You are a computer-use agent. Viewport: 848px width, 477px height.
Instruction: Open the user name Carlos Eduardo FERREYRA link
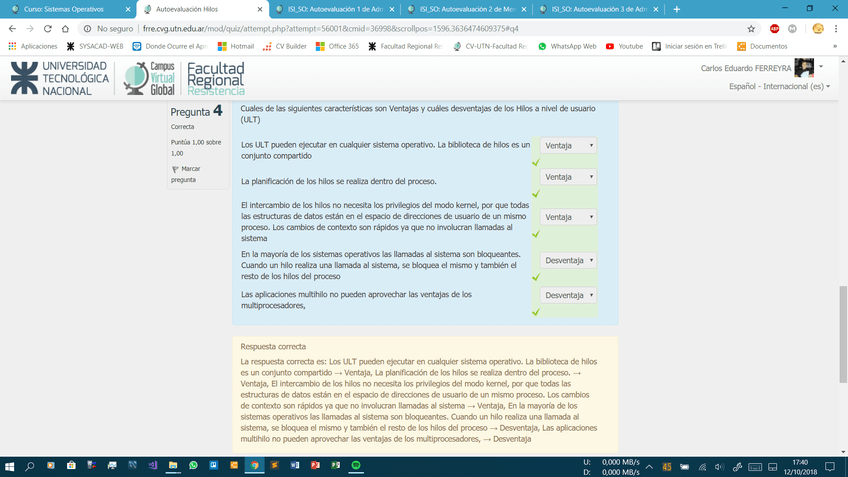click(746, 68)
